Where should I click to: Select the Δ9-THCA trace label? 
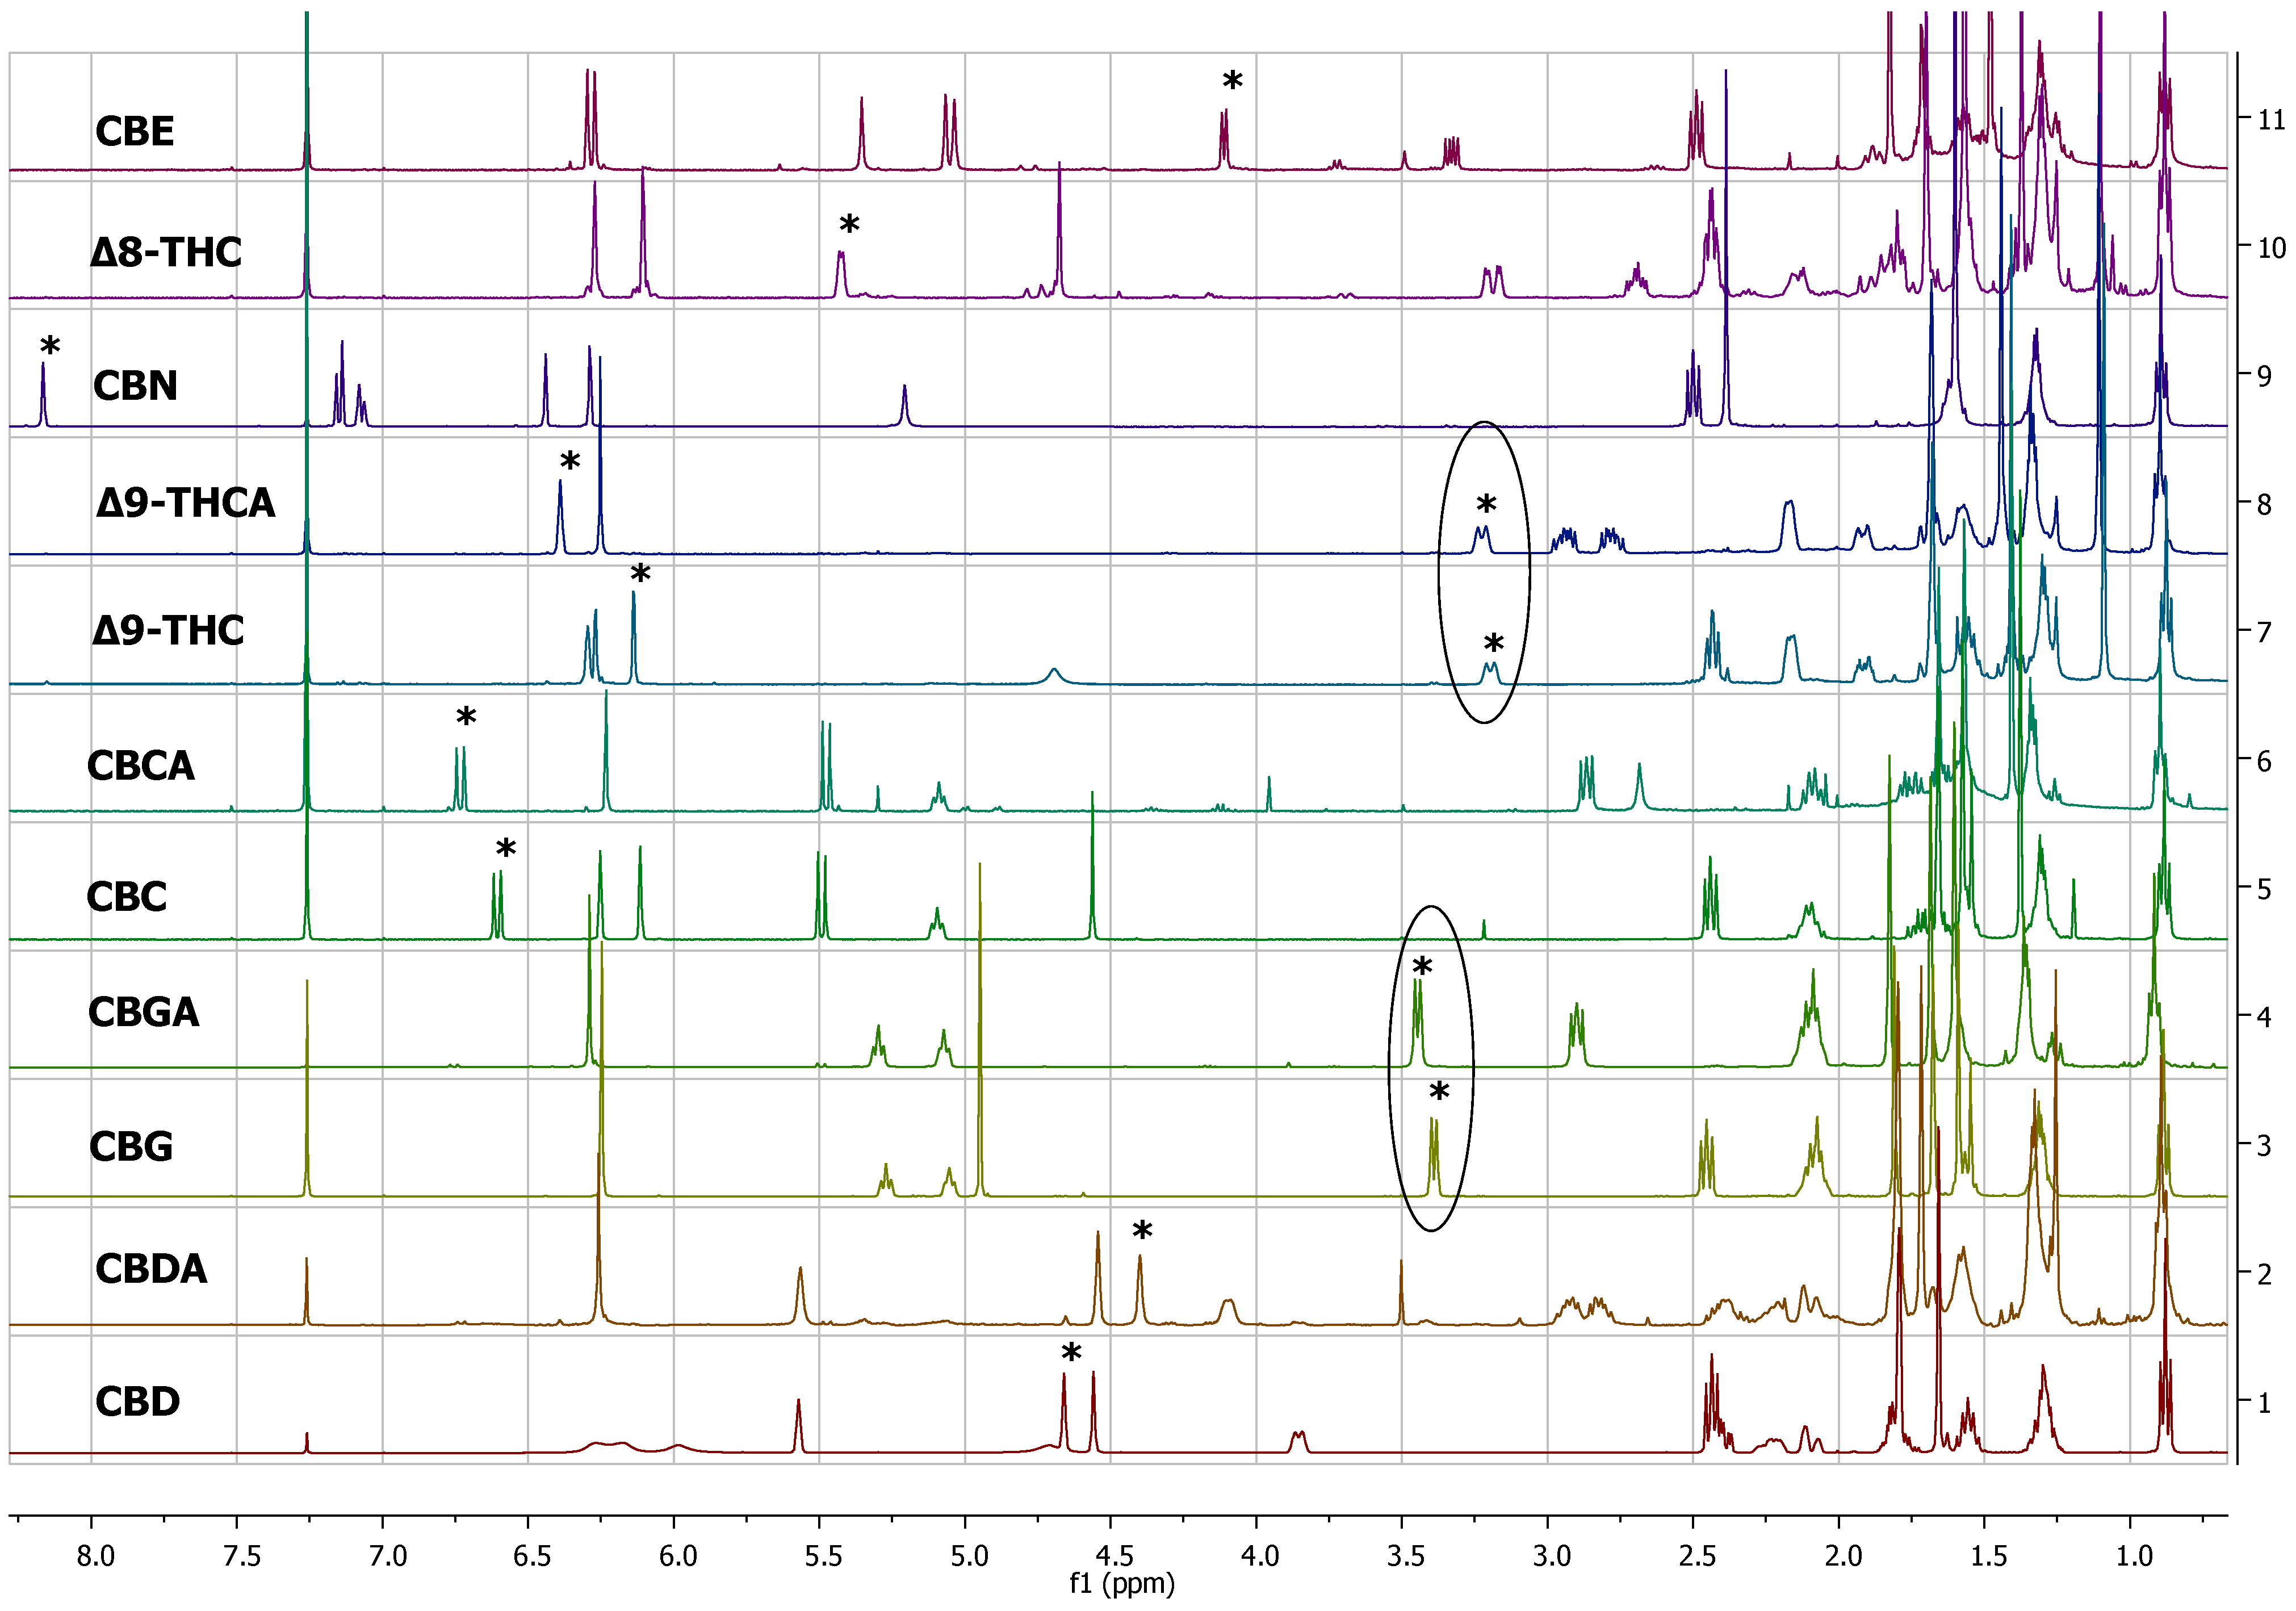185,503
